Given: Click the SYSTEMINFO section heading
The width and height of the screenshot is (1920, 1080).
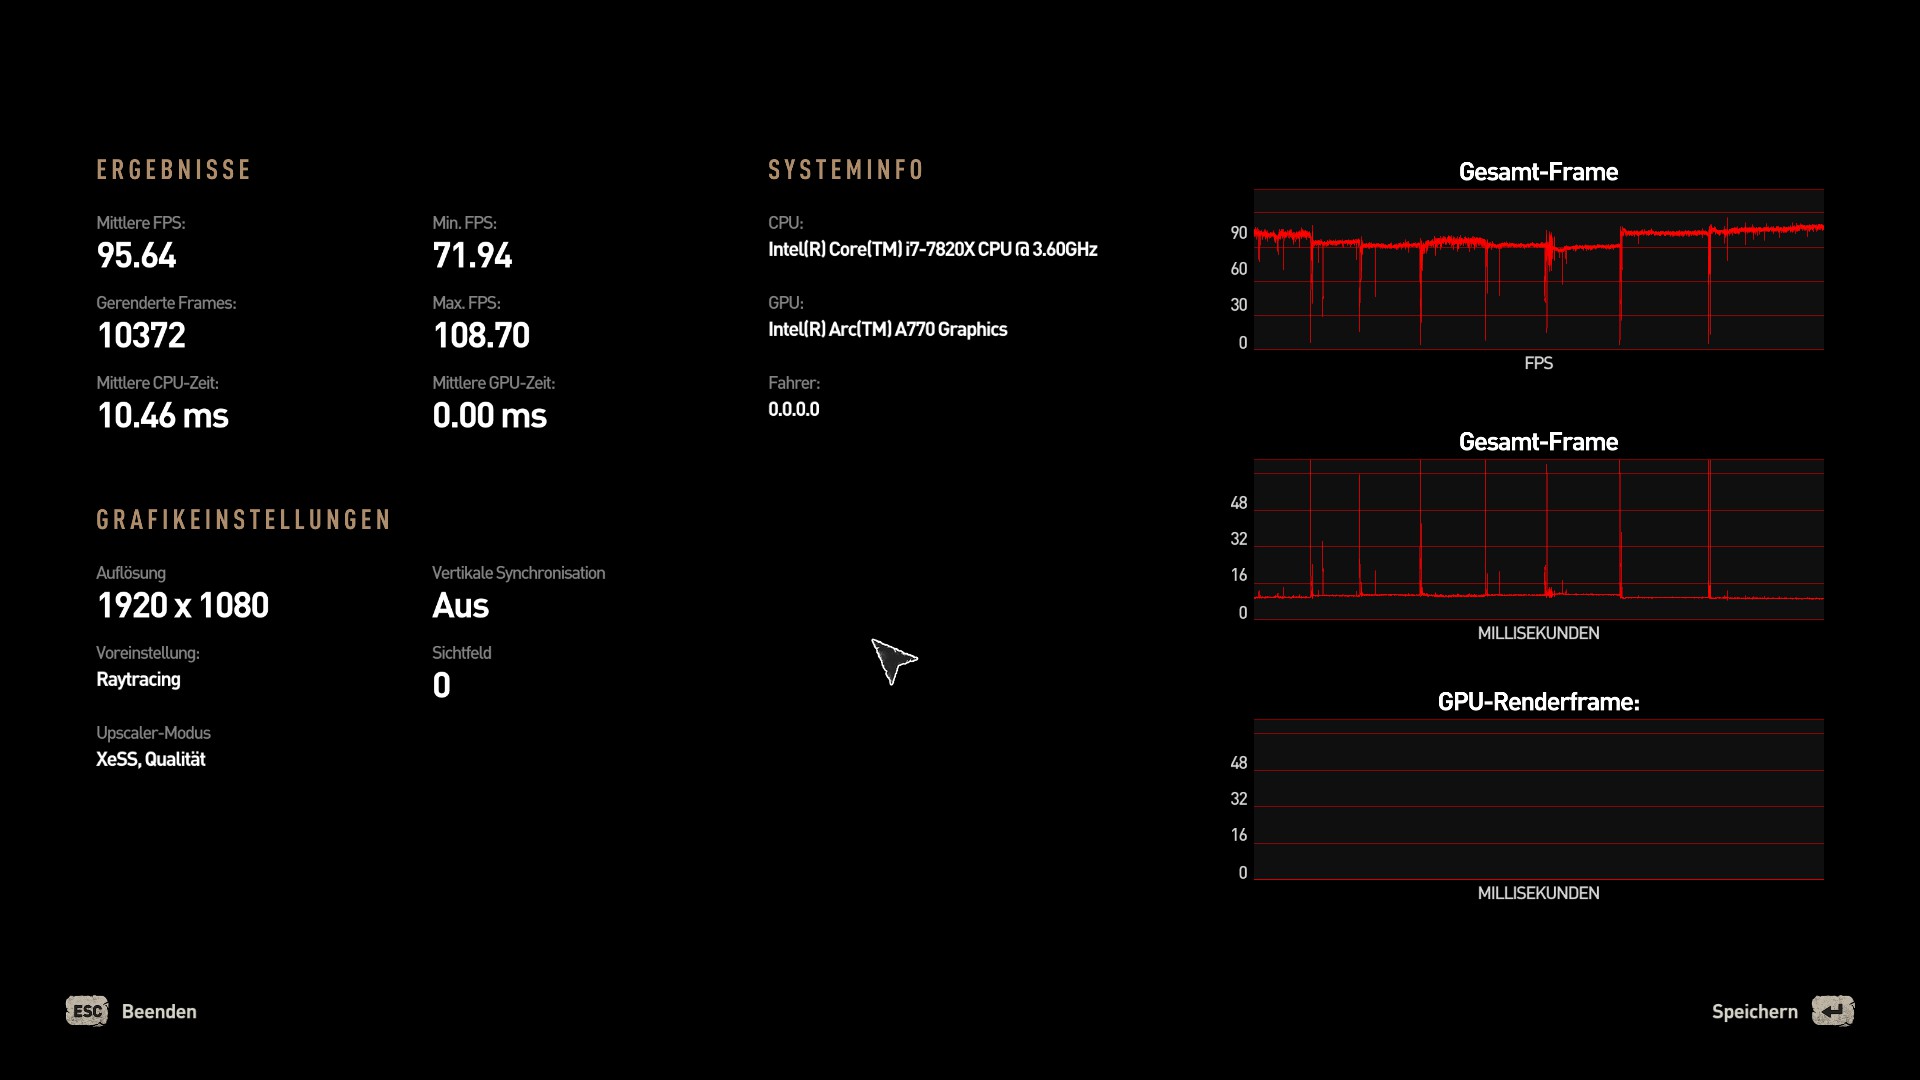Looking at the screenshot, I should point(846,170).
